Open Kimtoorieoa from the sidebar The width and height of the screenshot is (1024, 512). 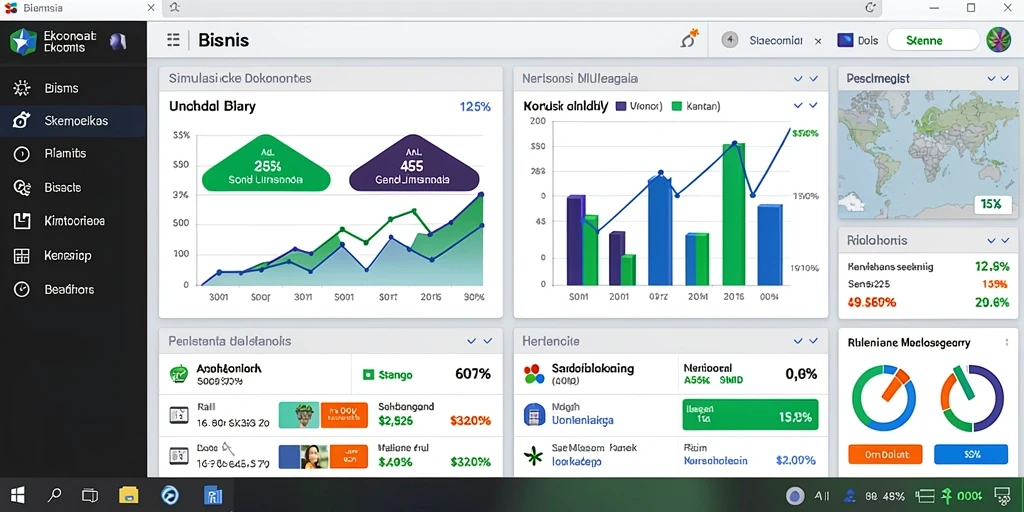(72, 221)
